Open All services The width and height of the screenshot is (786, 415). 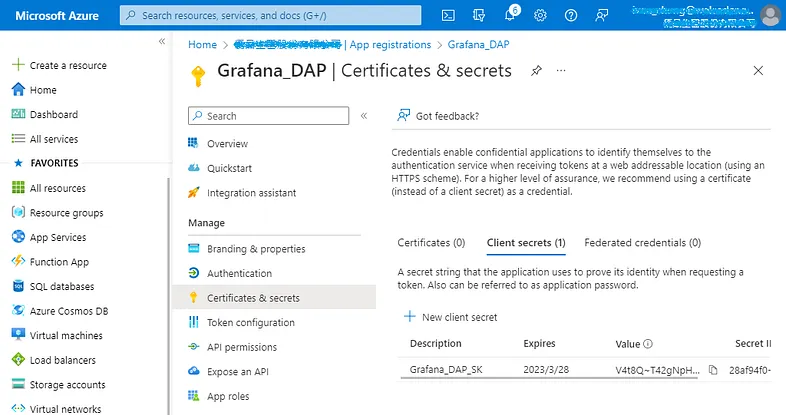point(45,139)
